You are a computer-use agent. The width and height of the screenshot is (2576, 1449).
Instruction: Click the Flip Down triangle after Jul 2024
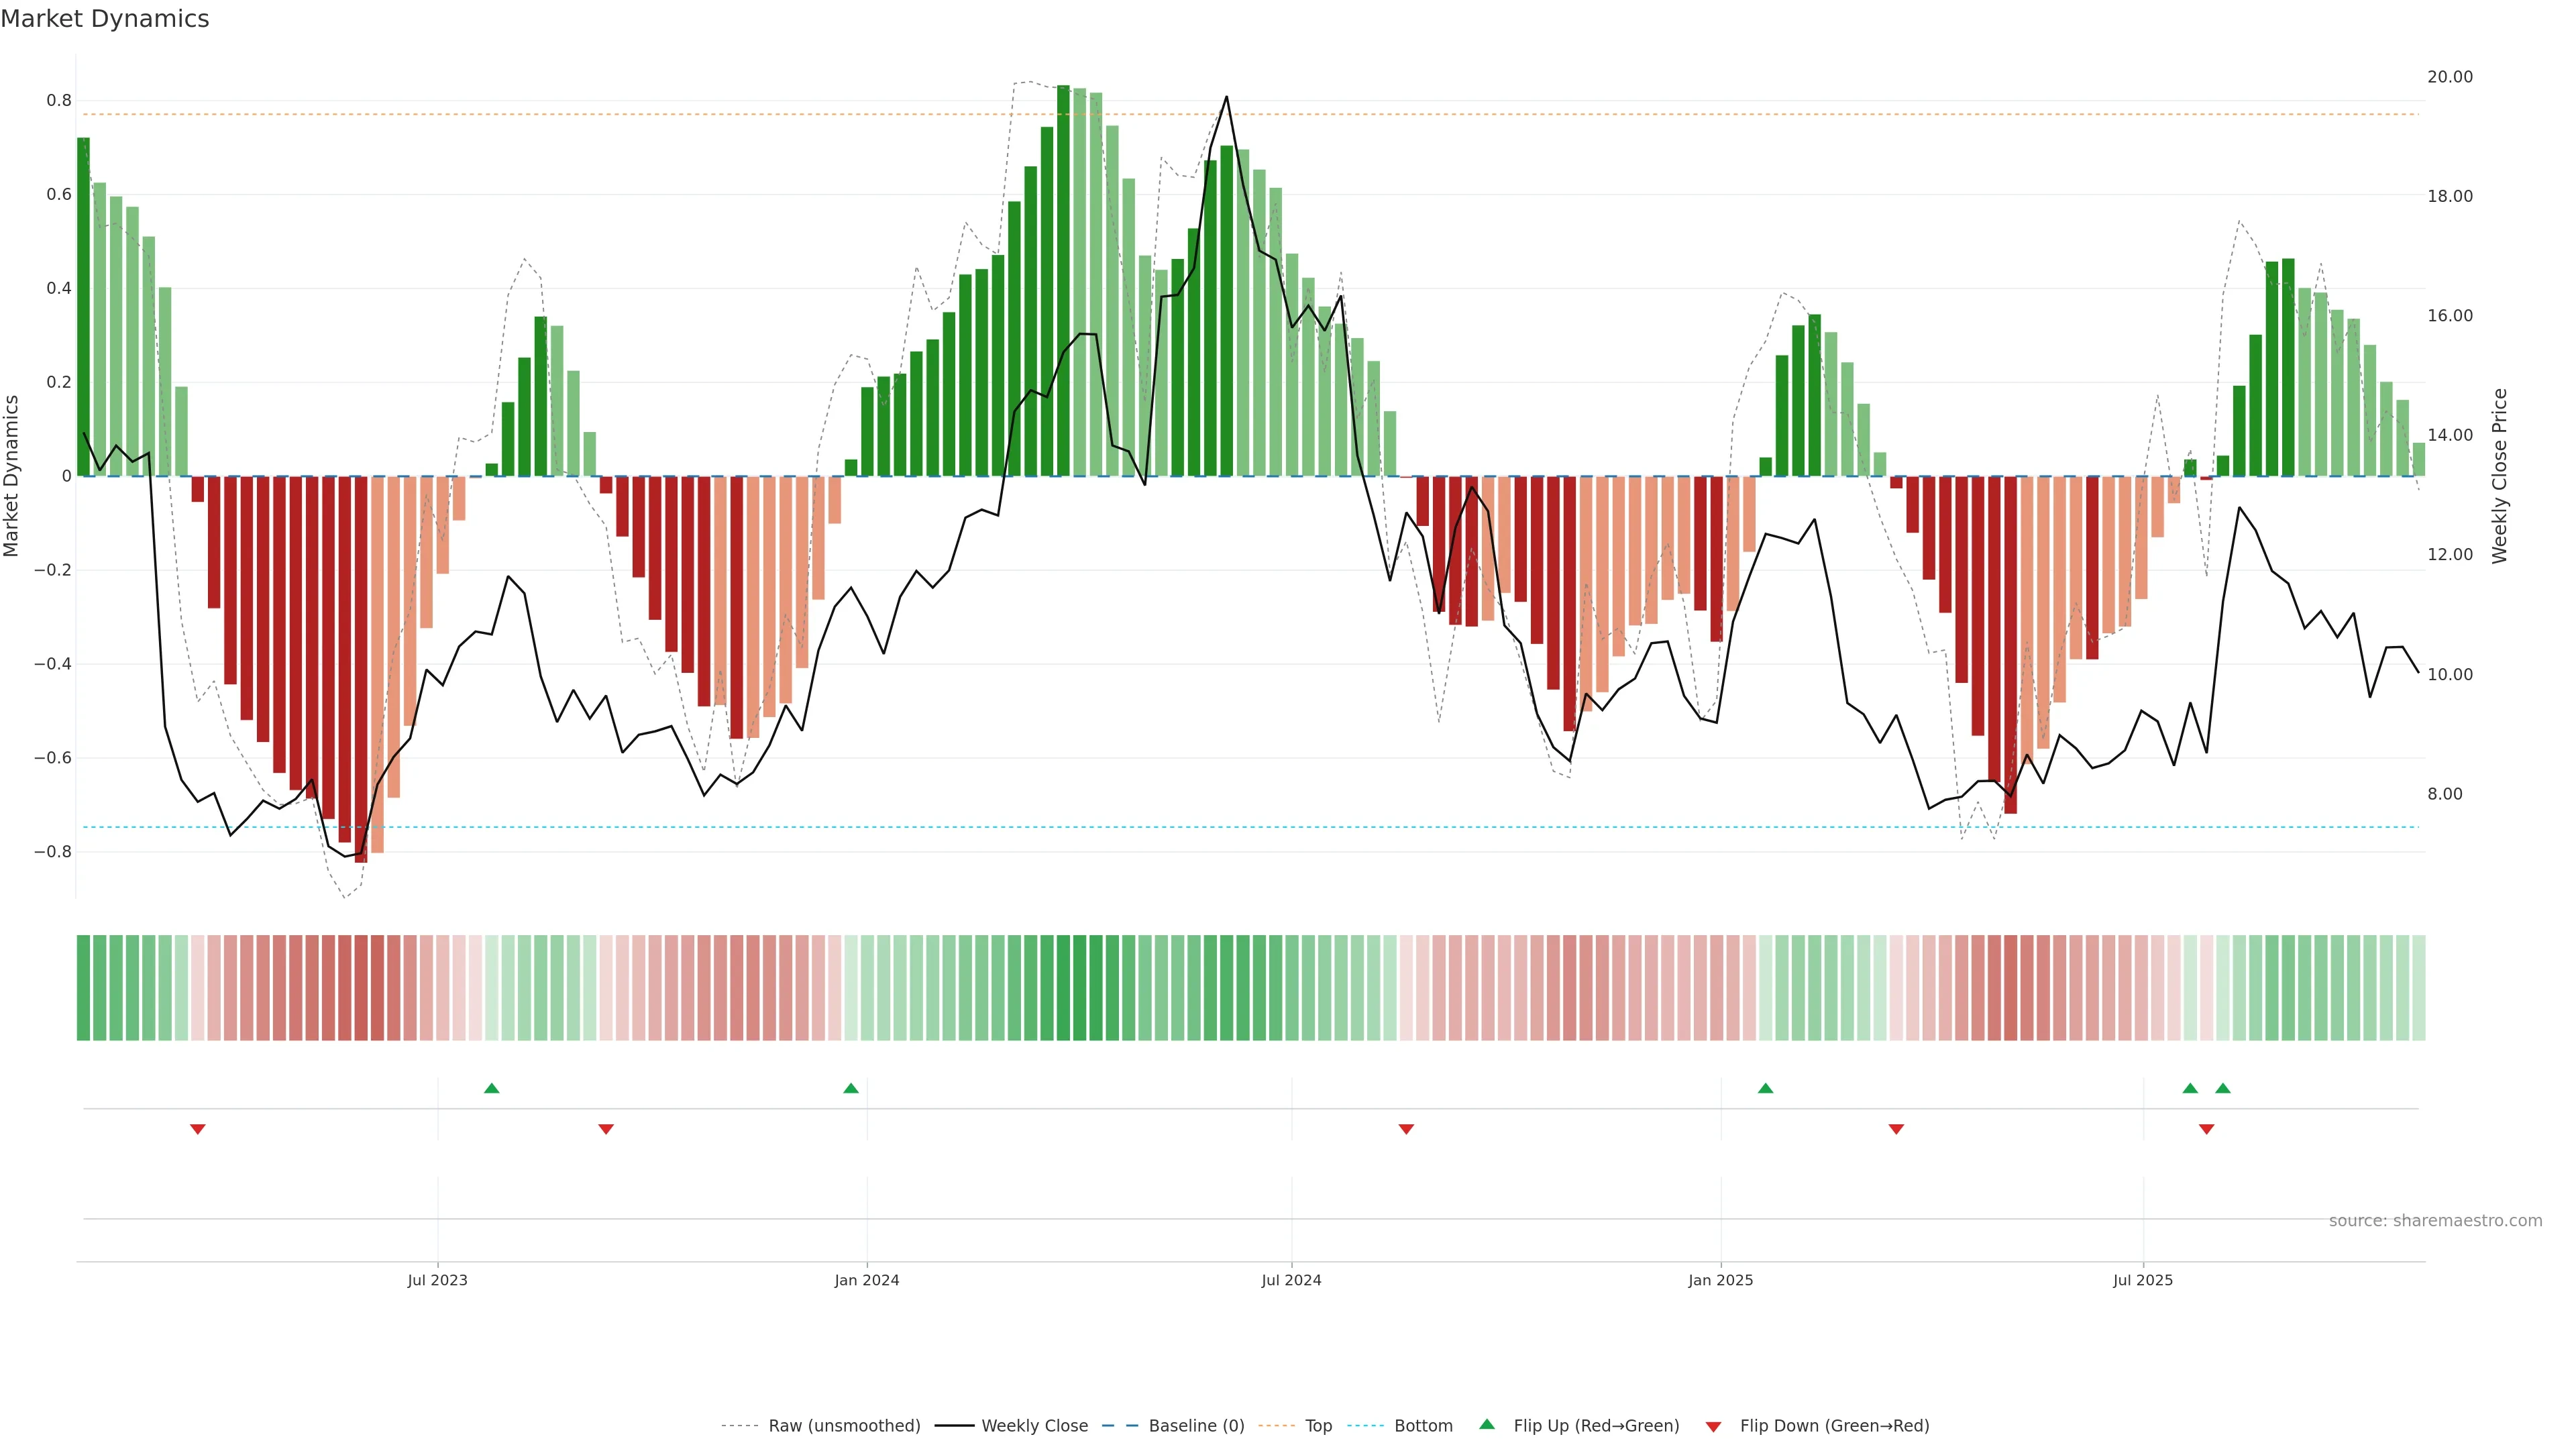1406,1129
